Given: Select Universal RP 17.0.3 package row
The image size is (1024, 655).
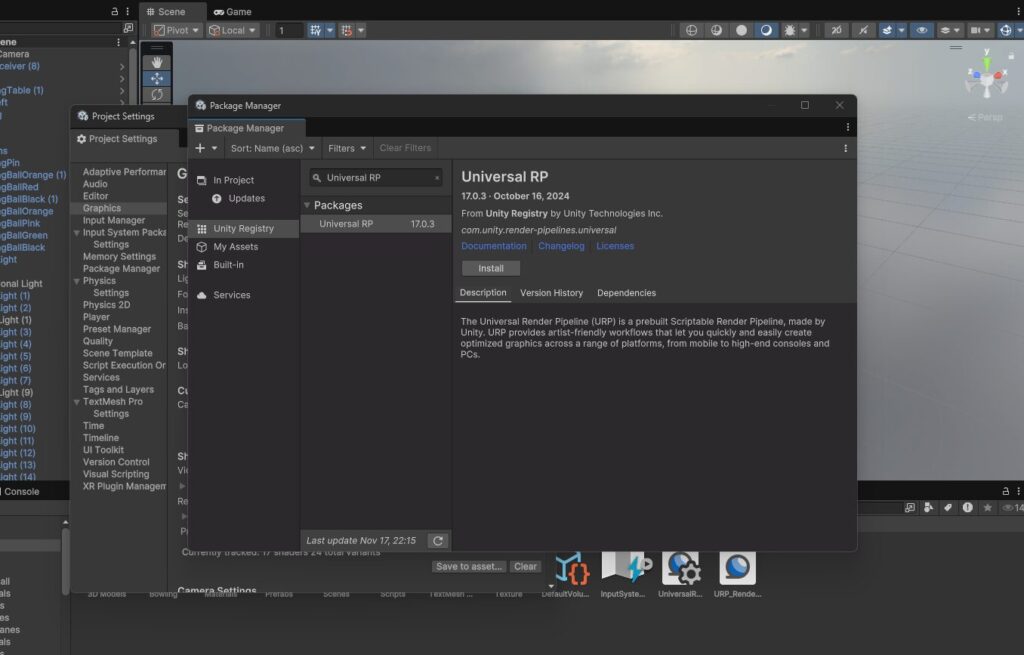Looking at the screenshot, I should pos(376,224).
